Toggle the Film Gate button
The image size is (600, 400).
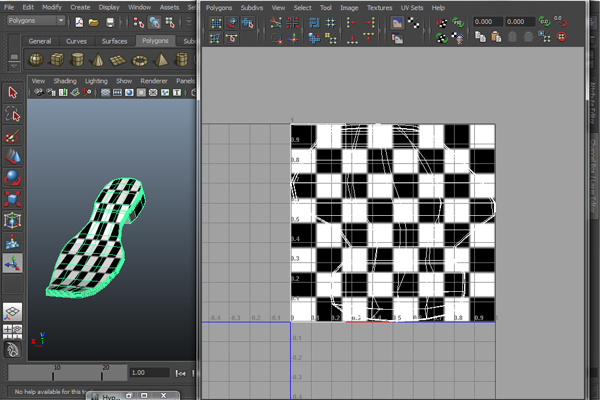click(x=117, y=92)
